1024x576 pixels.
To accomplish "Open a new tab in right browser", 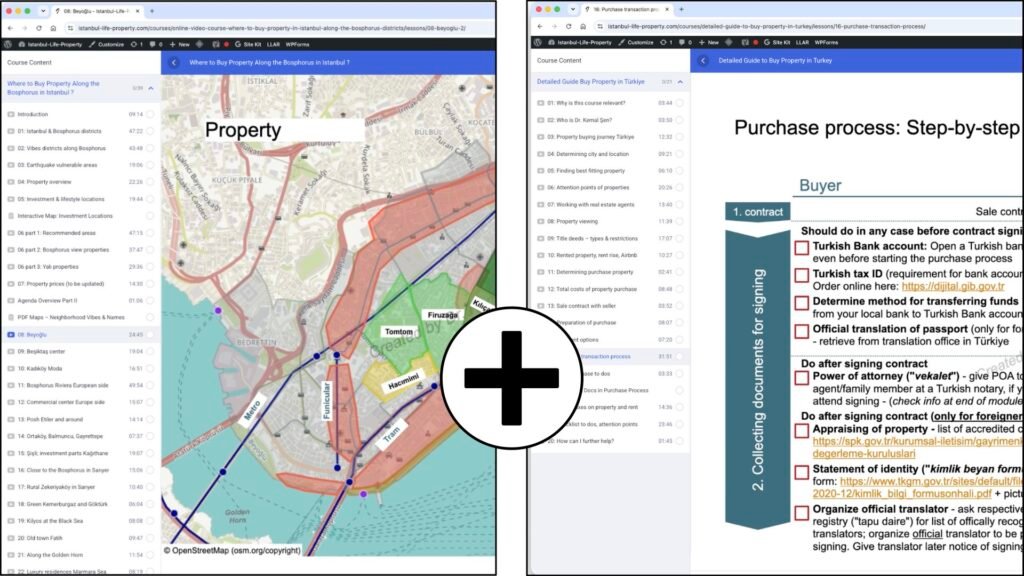I will 681,10.
